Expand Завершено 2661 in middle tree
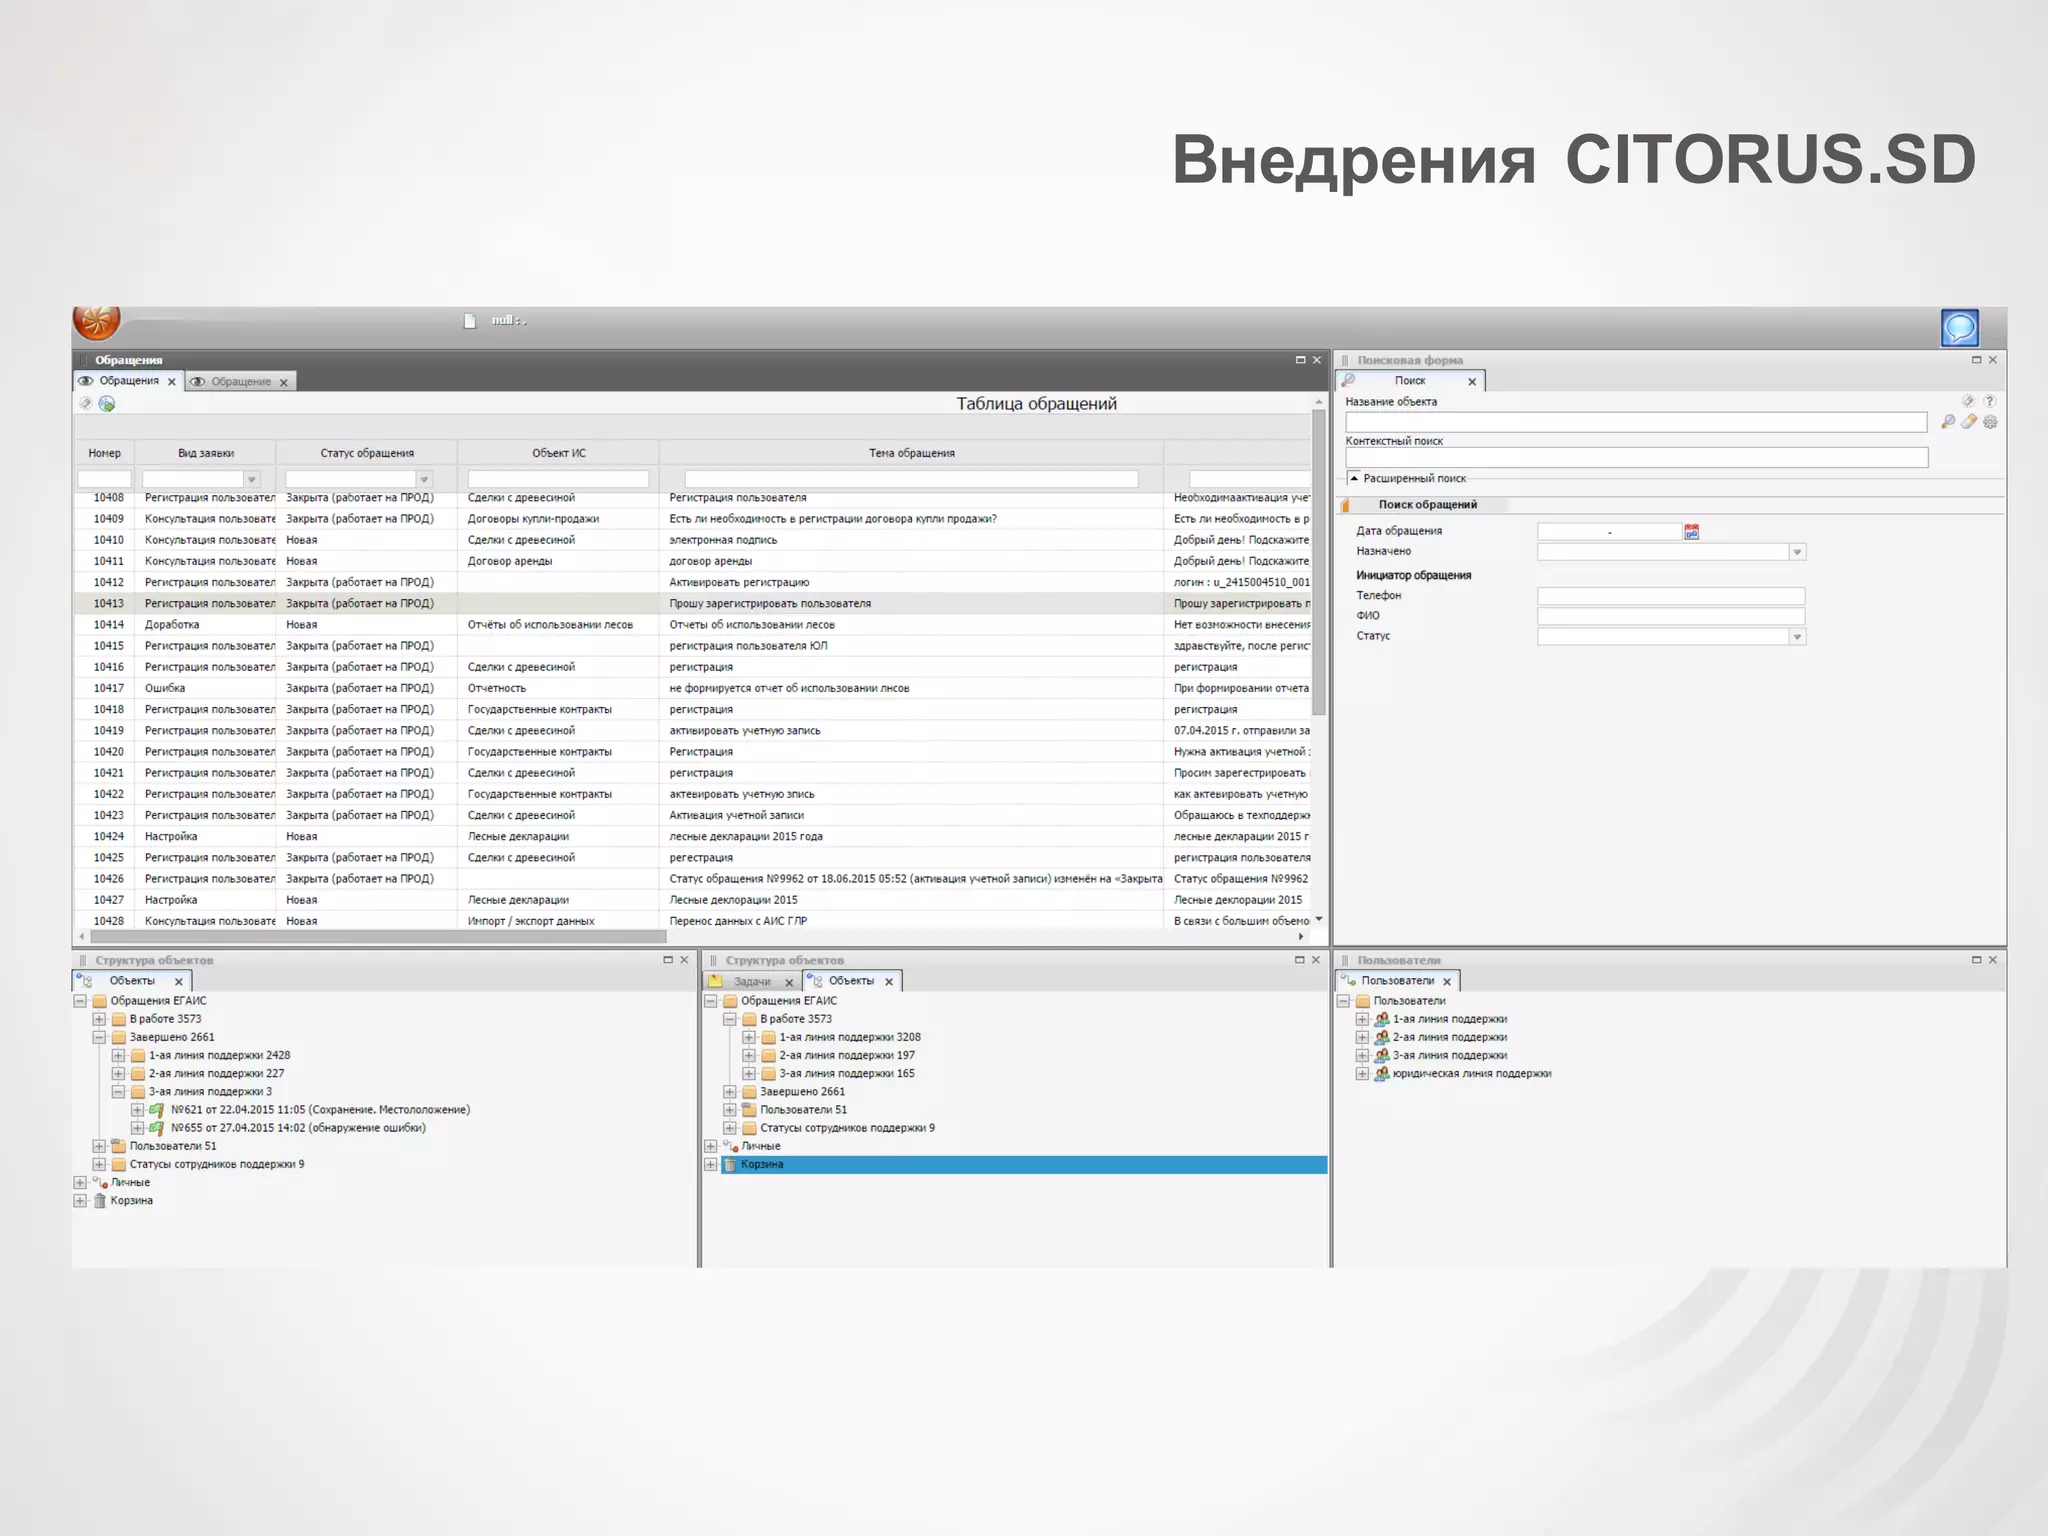Screen dimensions: 2048x1536 (730, 1092)
